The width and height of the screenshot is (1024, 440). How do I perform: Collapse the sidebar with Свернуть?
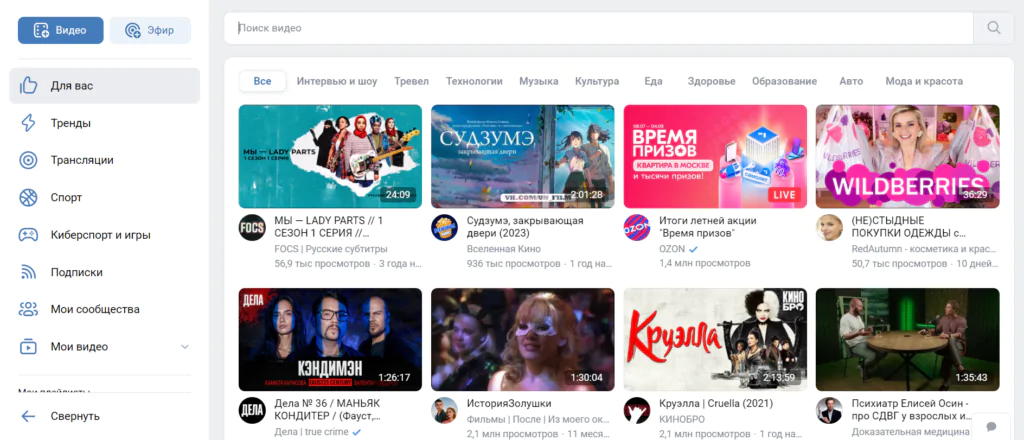point(104,416)
